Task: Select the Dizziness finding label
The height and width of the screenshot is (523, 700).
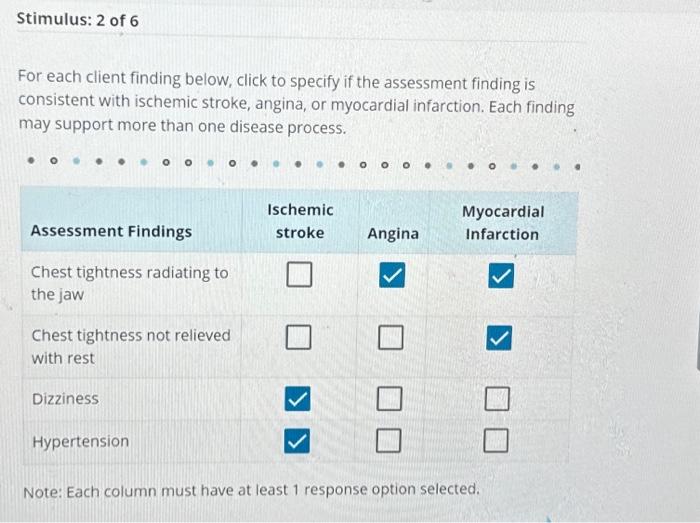Action: point(65,398)
